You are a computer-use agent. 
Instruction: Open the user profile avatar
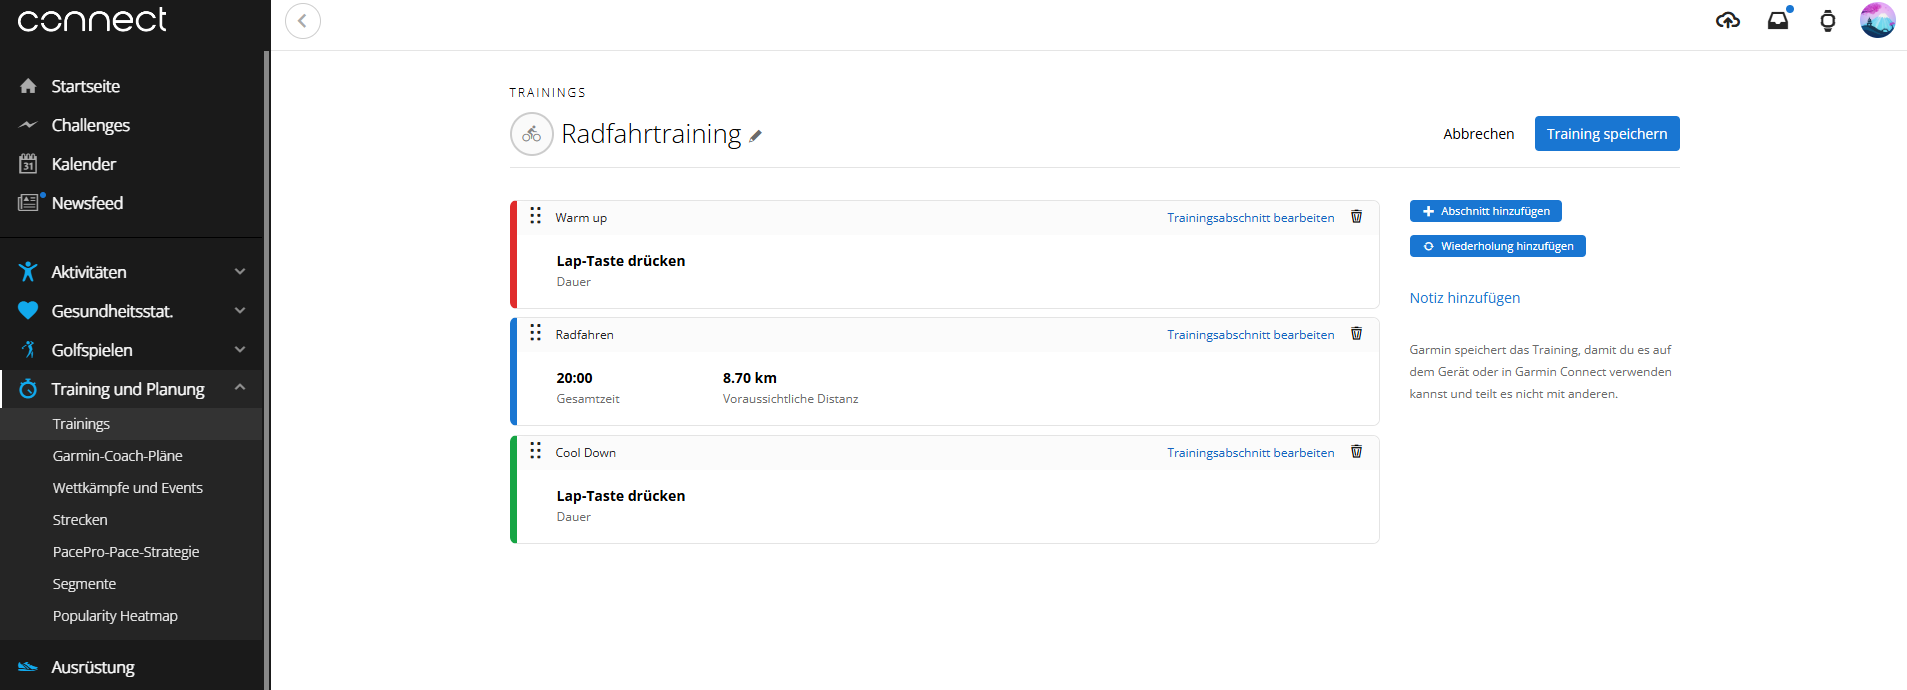(1877, 20)
